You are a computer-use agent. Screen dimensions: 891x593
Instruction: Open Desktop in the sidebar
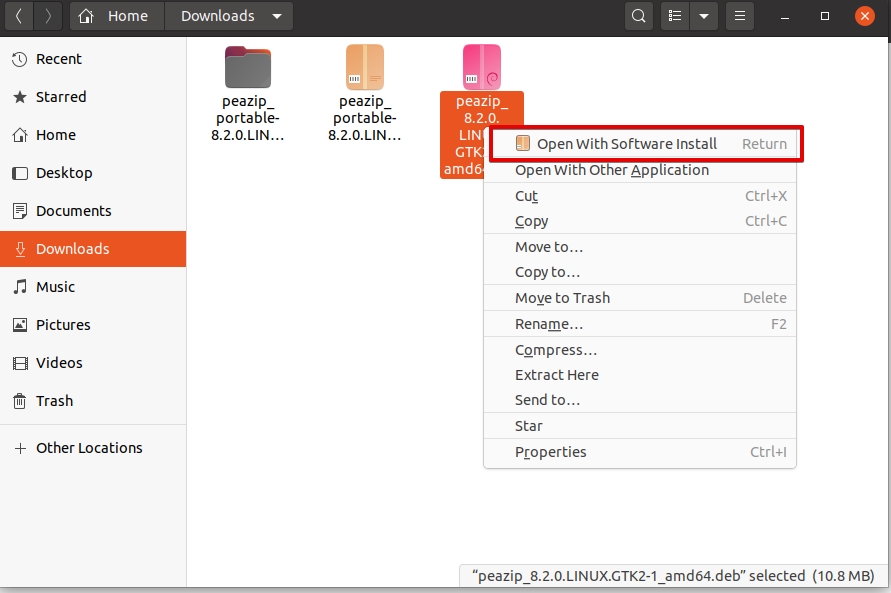[93, 173]
